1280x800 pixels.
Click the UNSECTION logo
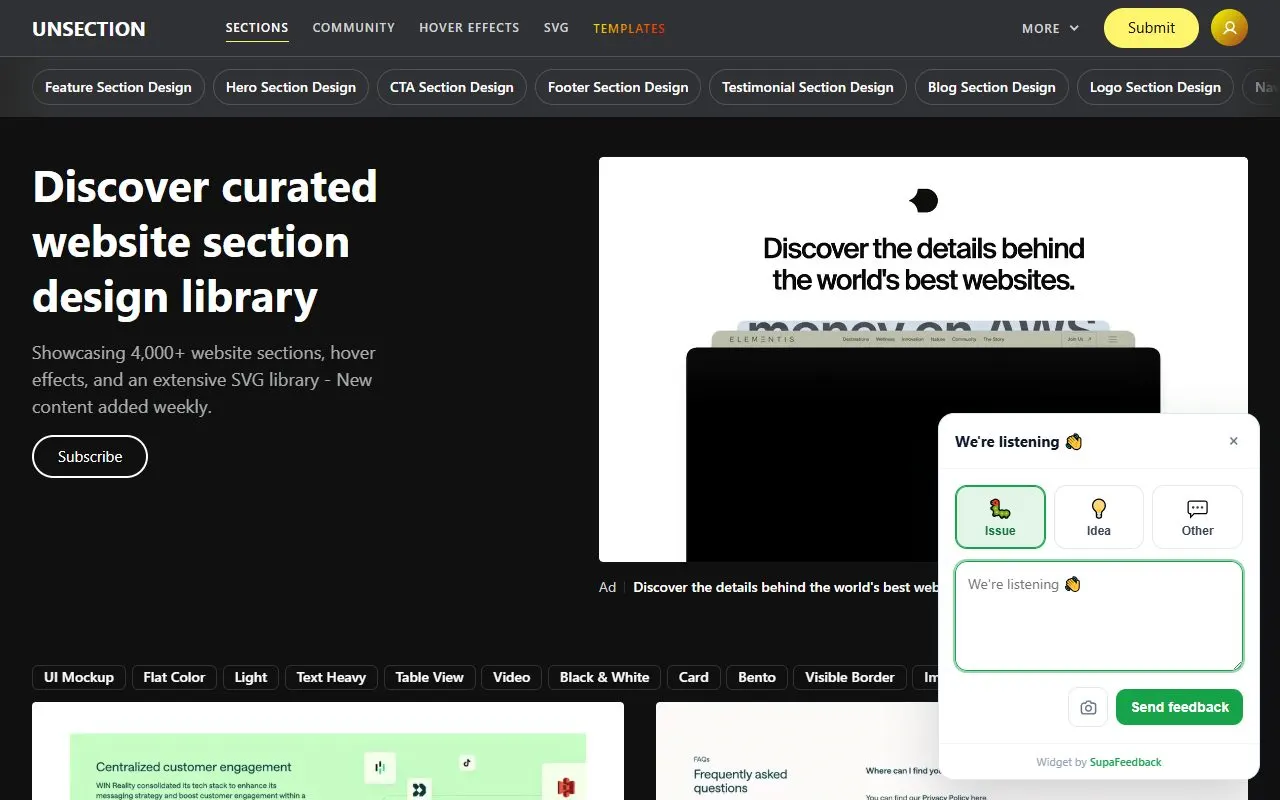click(89, 29)
